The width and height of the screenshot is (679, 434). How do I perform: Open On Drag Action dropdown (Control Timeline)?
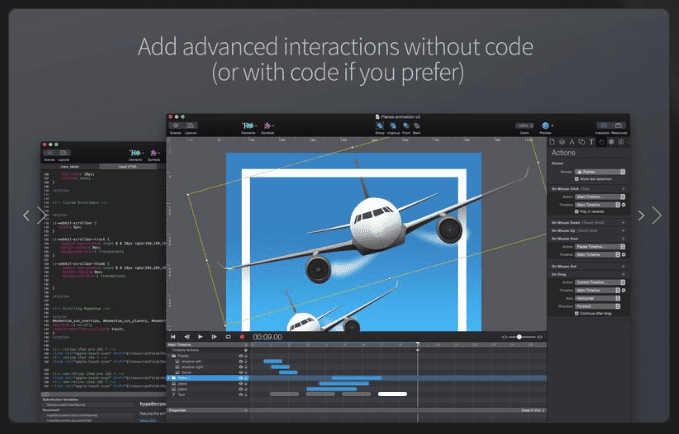click(600, 282)
